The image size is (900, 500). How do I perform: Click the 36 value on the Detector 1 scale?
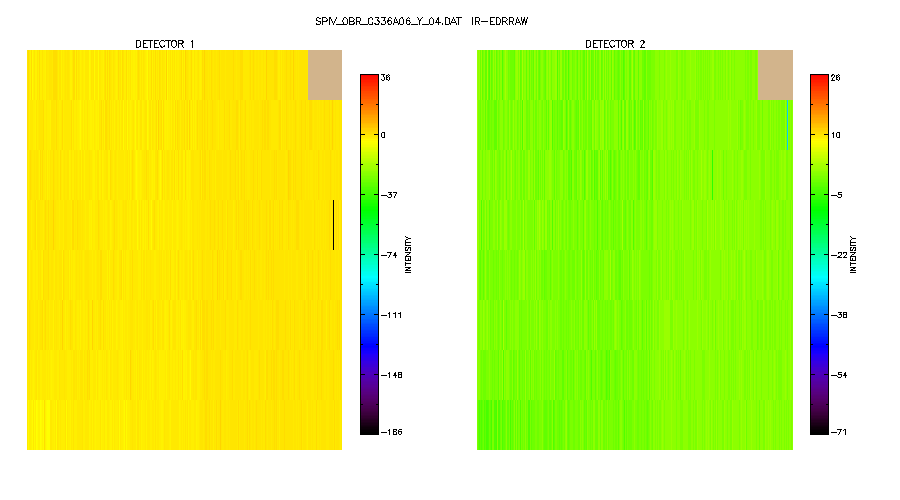[386, 77]
